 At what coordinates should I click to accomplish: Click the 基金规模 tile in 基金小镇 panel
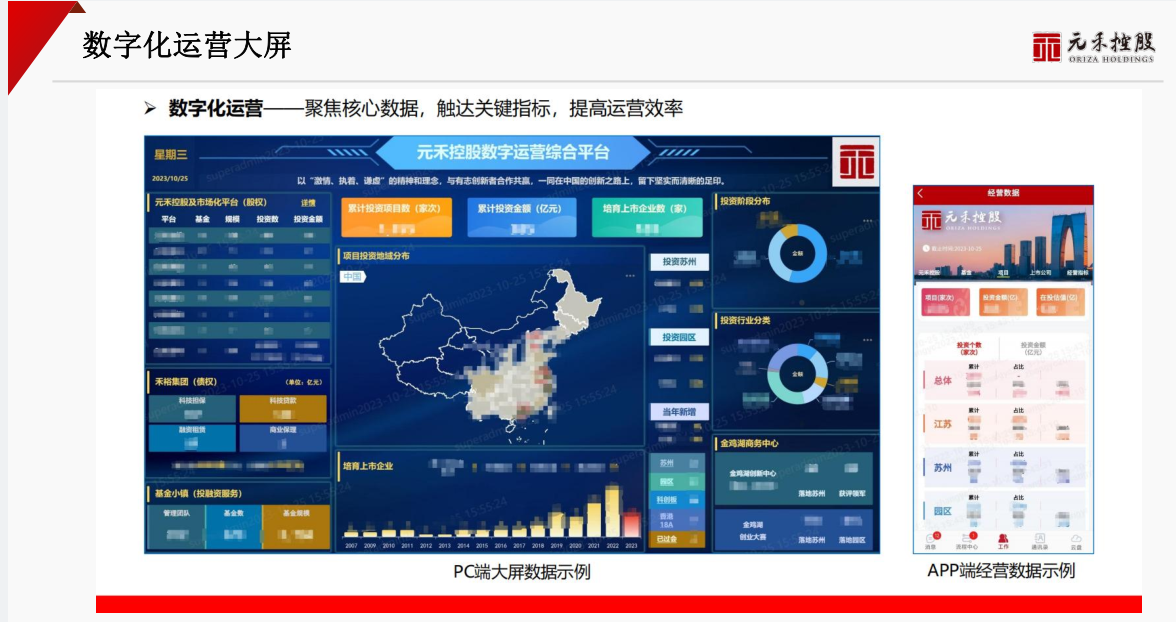(x=296, y=527)
